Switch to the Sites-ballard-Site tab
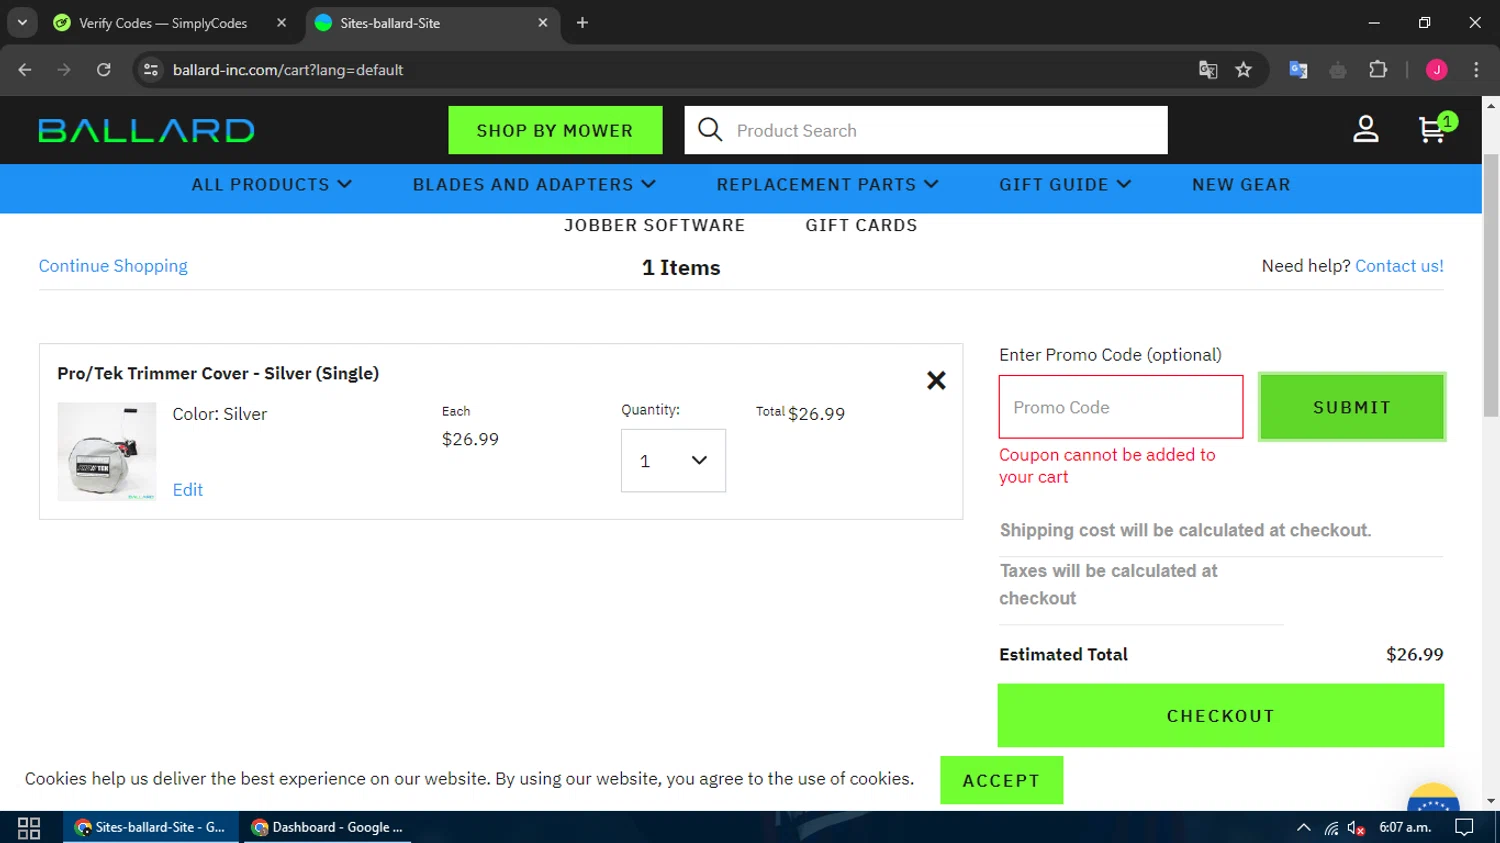 click(431, 22)
